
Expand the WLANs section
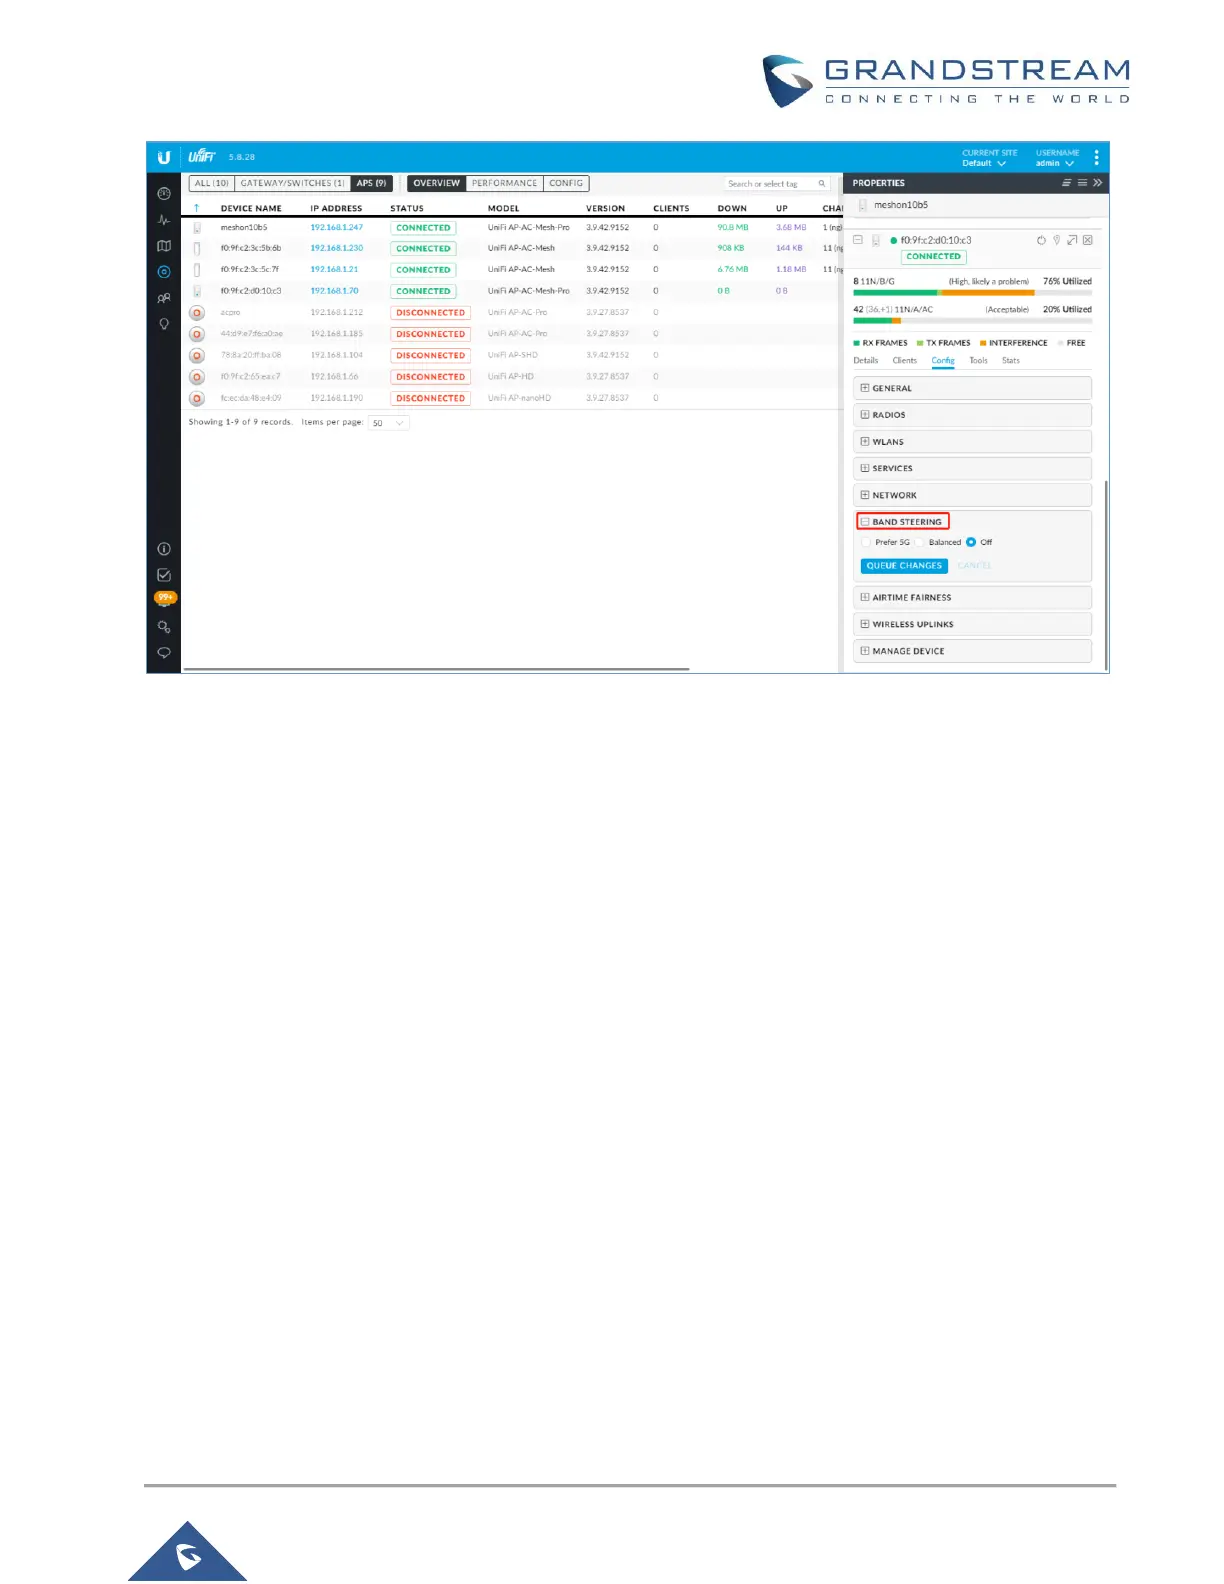point(972,442)
